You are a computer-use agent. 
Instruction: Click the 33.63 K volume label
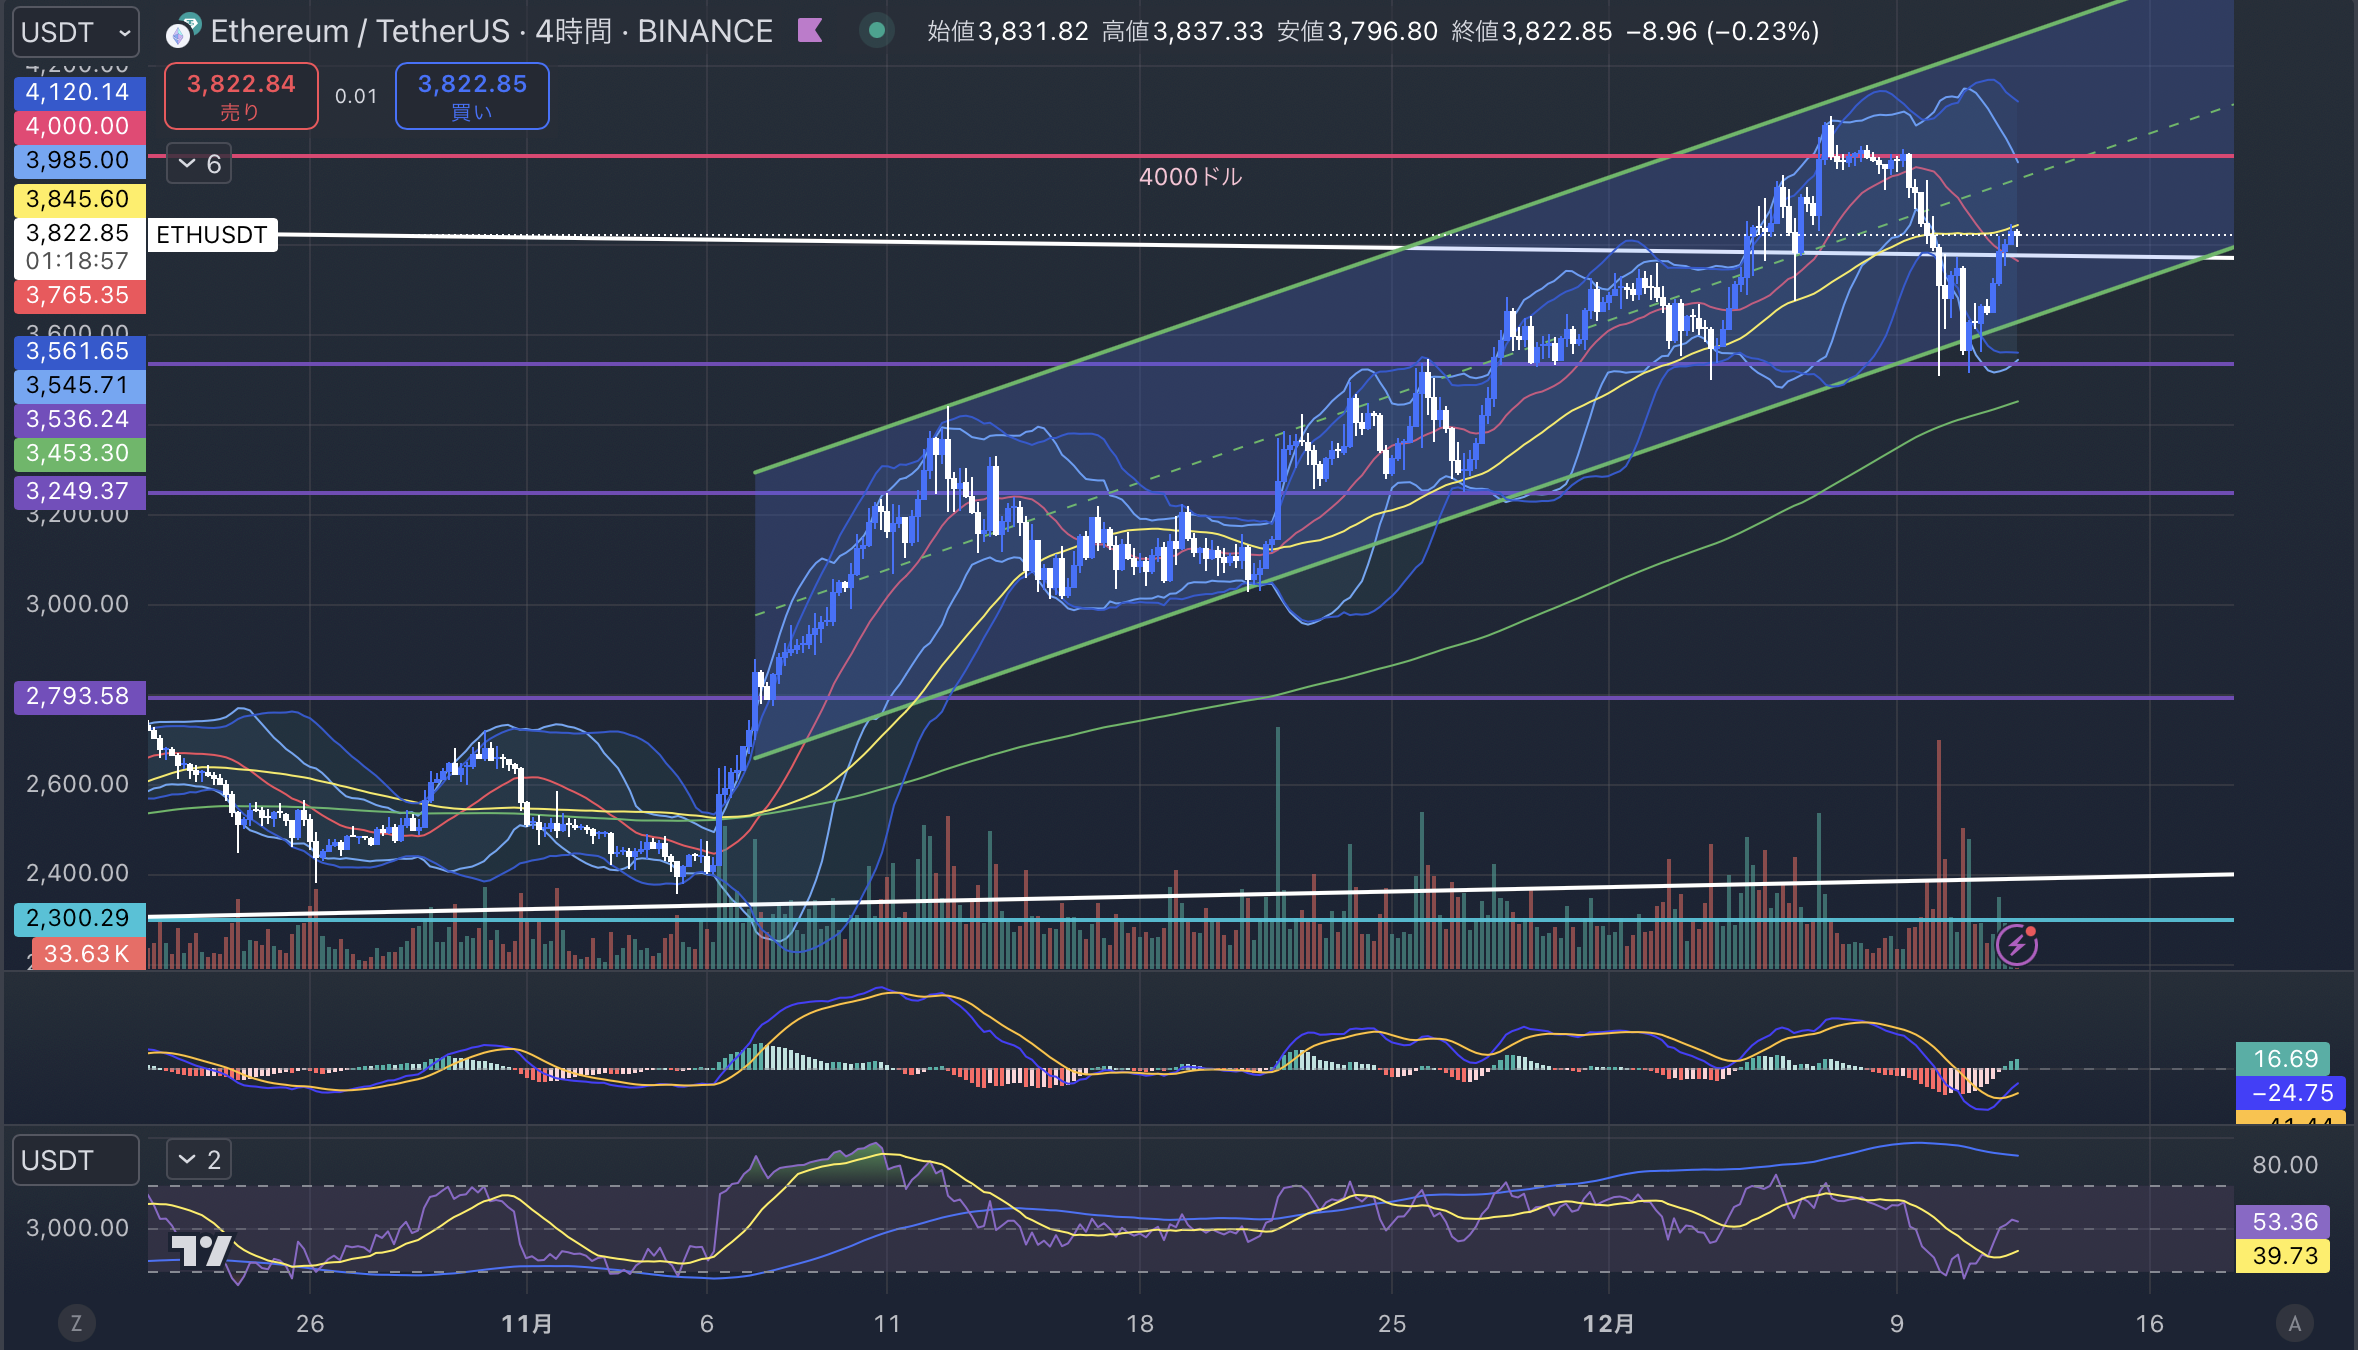[87, 954]
